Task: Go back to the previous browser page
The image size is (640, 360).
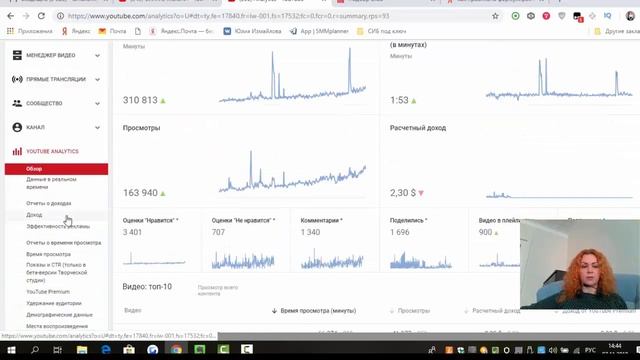Action: point(11,16)
